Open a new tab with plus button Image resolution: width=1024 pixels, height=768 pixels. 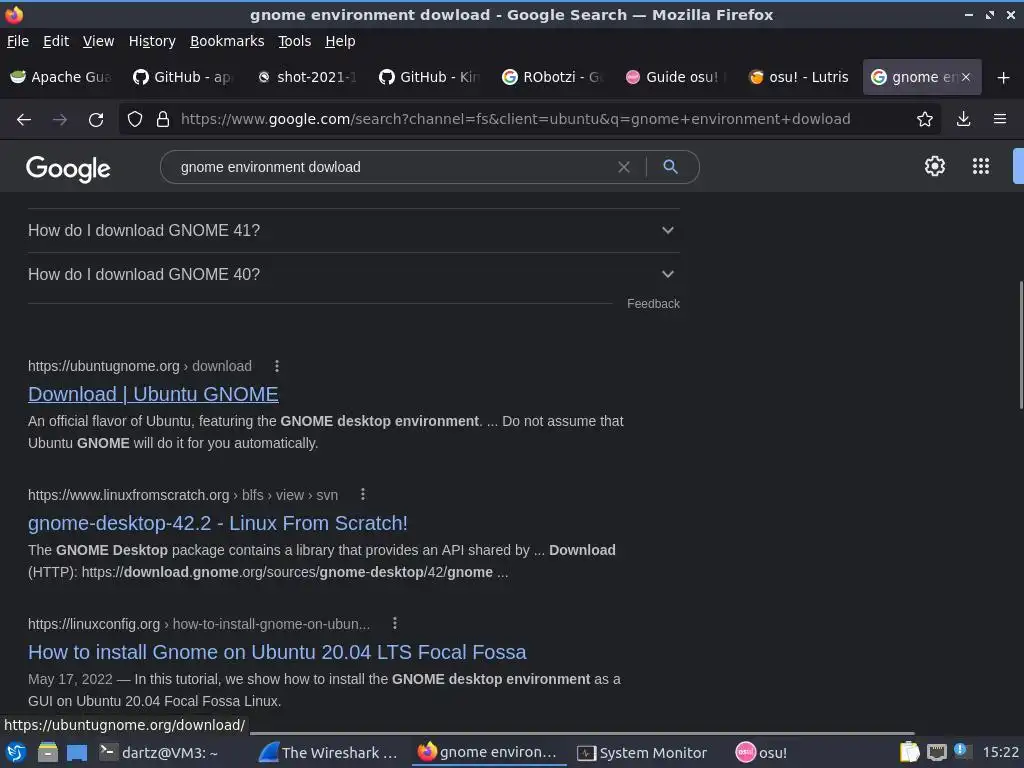[1003, 78]
